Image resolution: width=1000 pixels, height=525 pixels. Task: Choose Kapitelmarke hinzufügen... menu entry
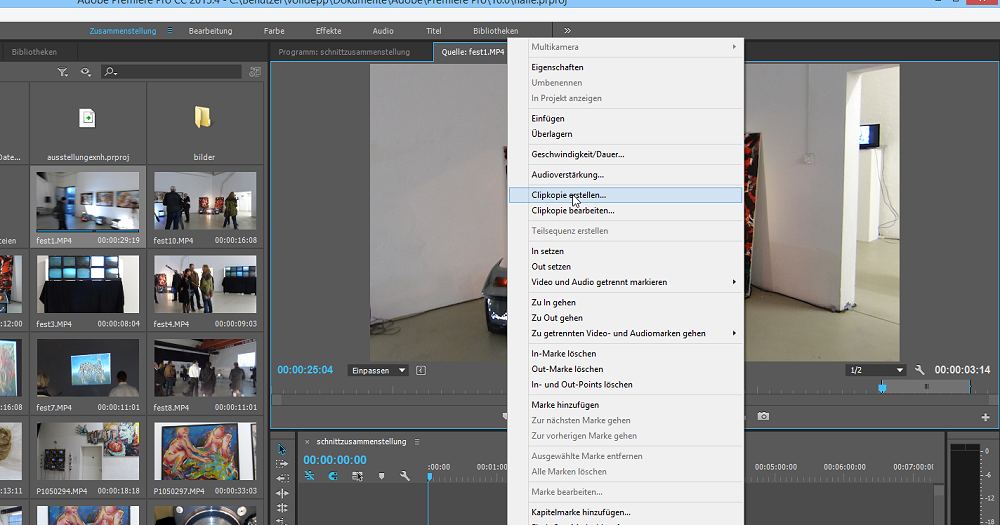626,512
